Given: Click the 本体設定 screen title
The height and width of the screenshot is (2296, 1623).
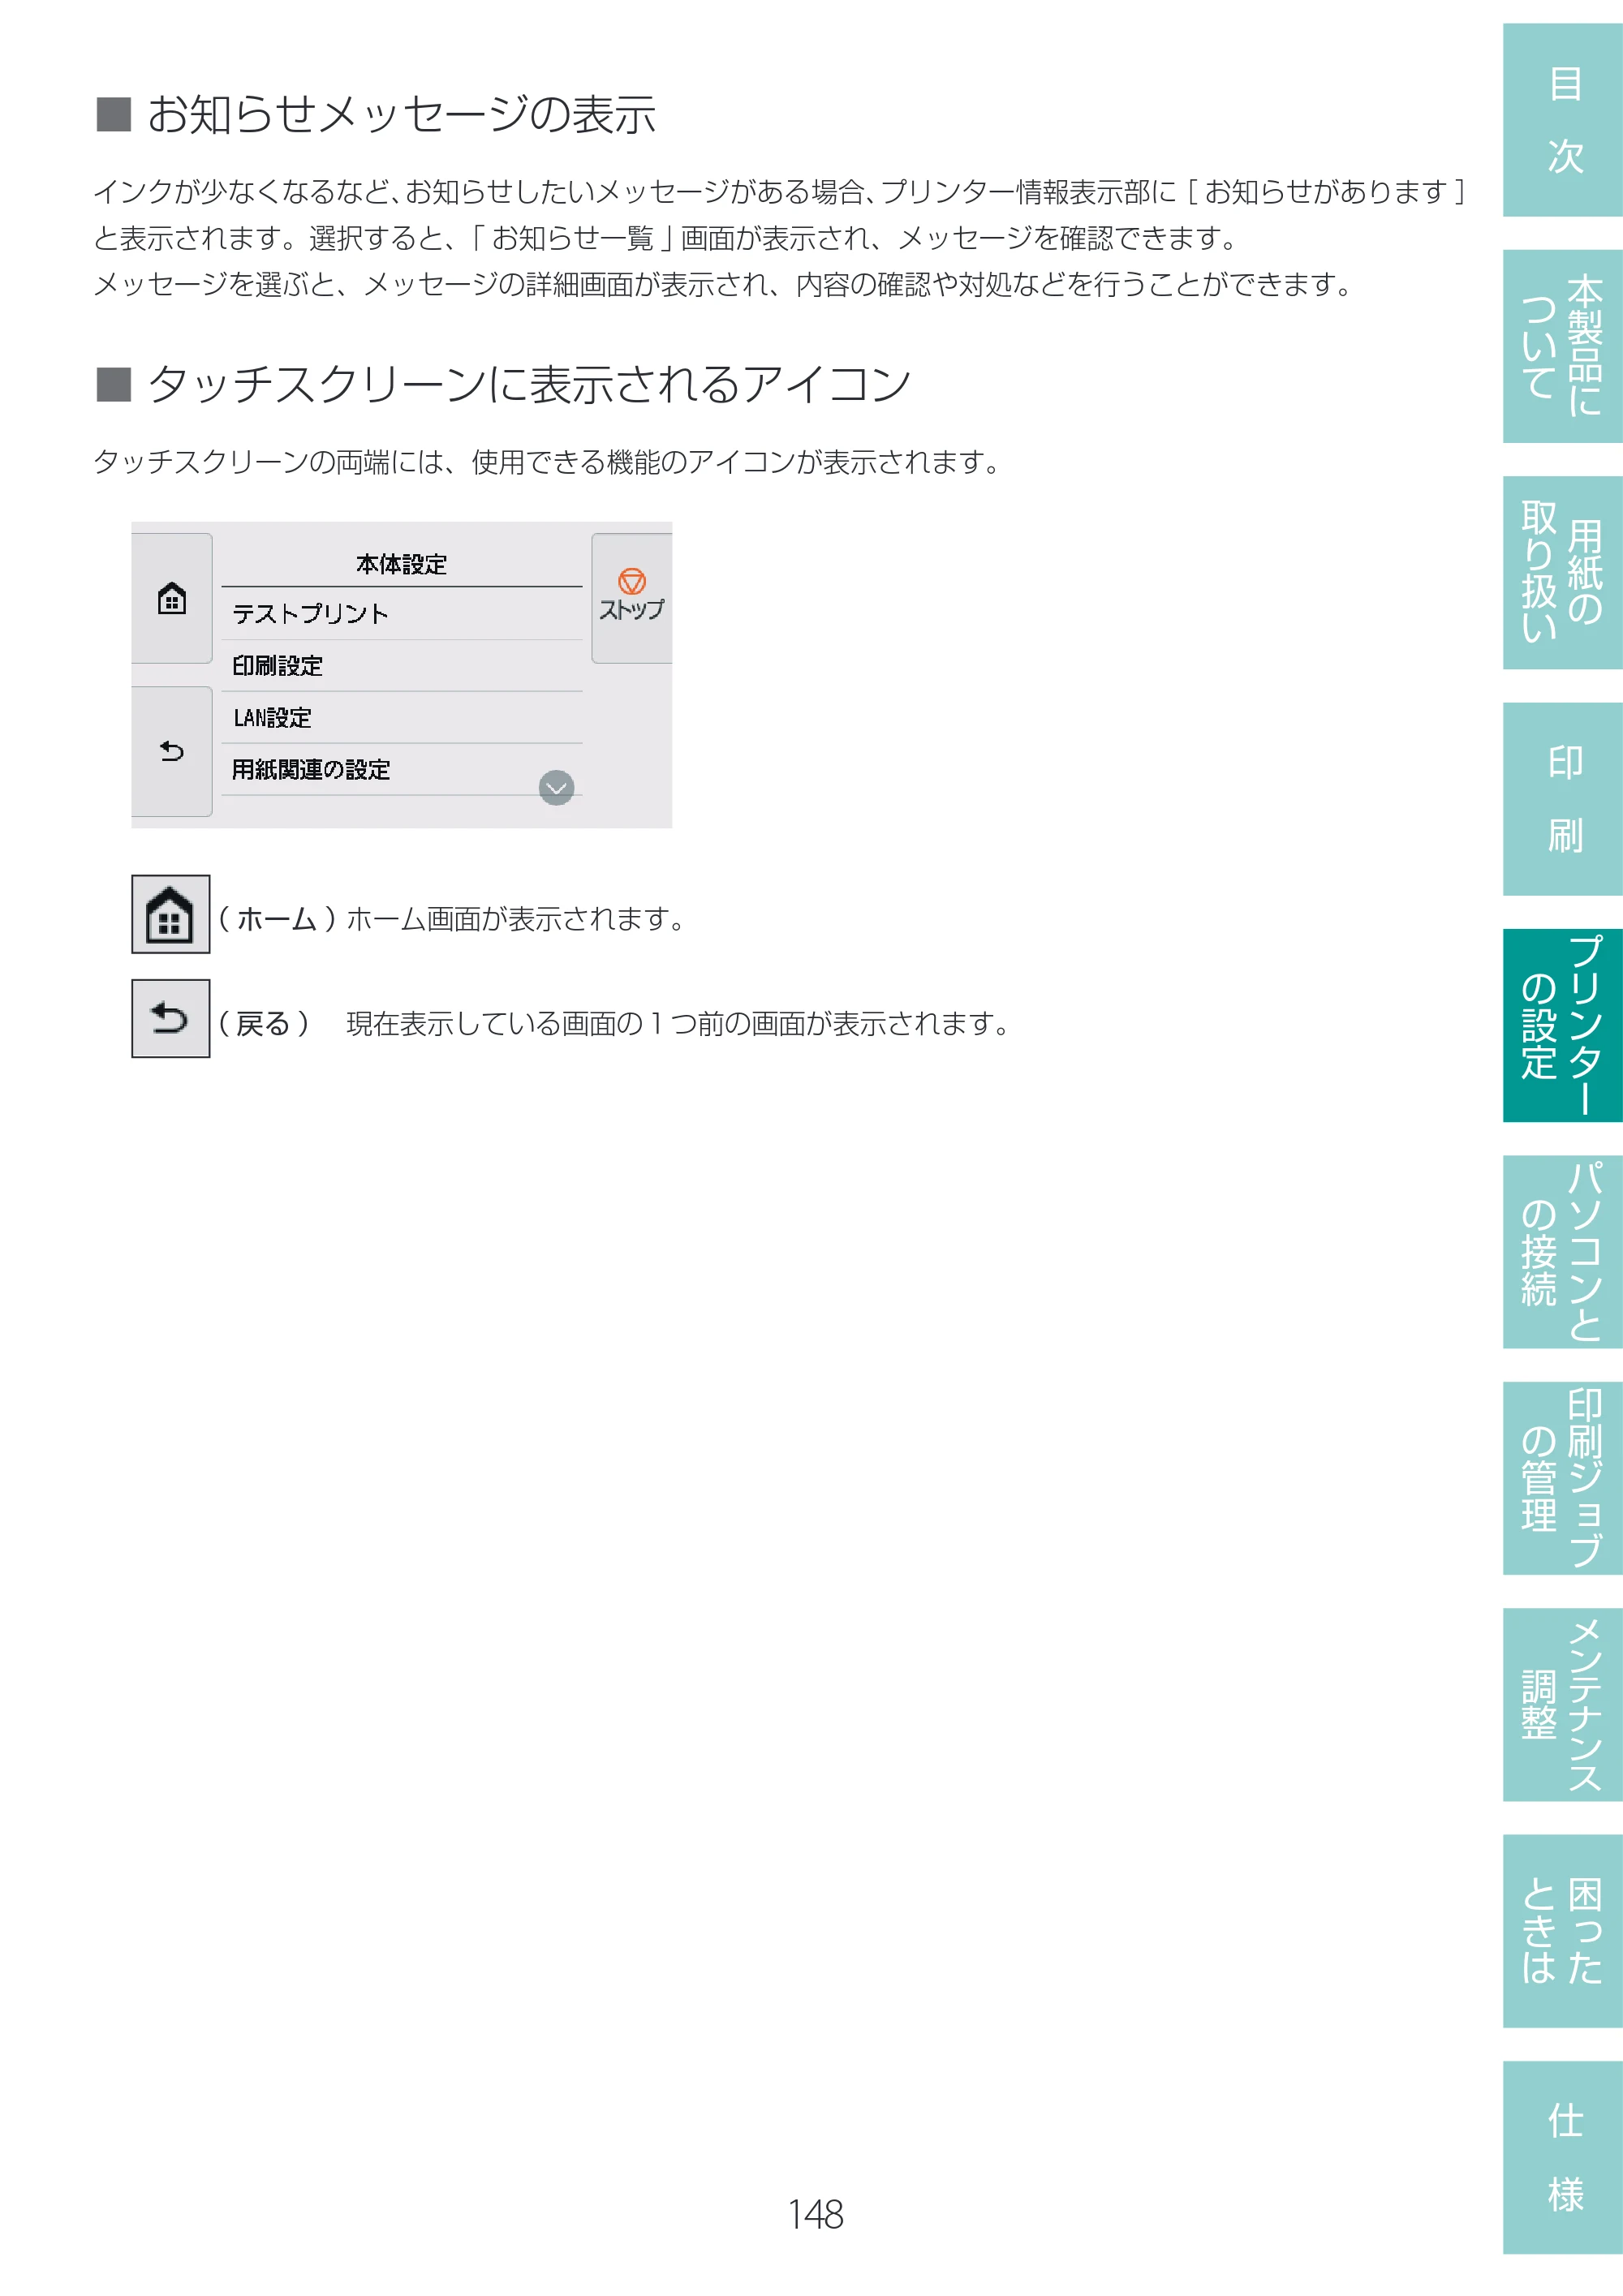Looking at the screenshot, I should tap(401, 564).
